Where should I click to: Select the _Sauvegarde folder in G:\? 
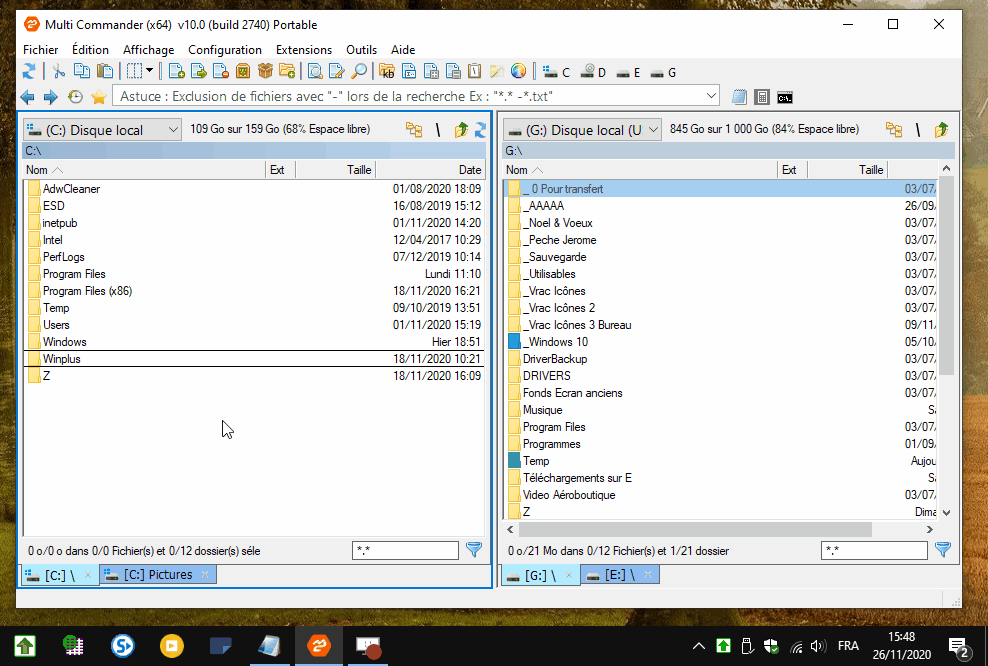tap(721, 257)
